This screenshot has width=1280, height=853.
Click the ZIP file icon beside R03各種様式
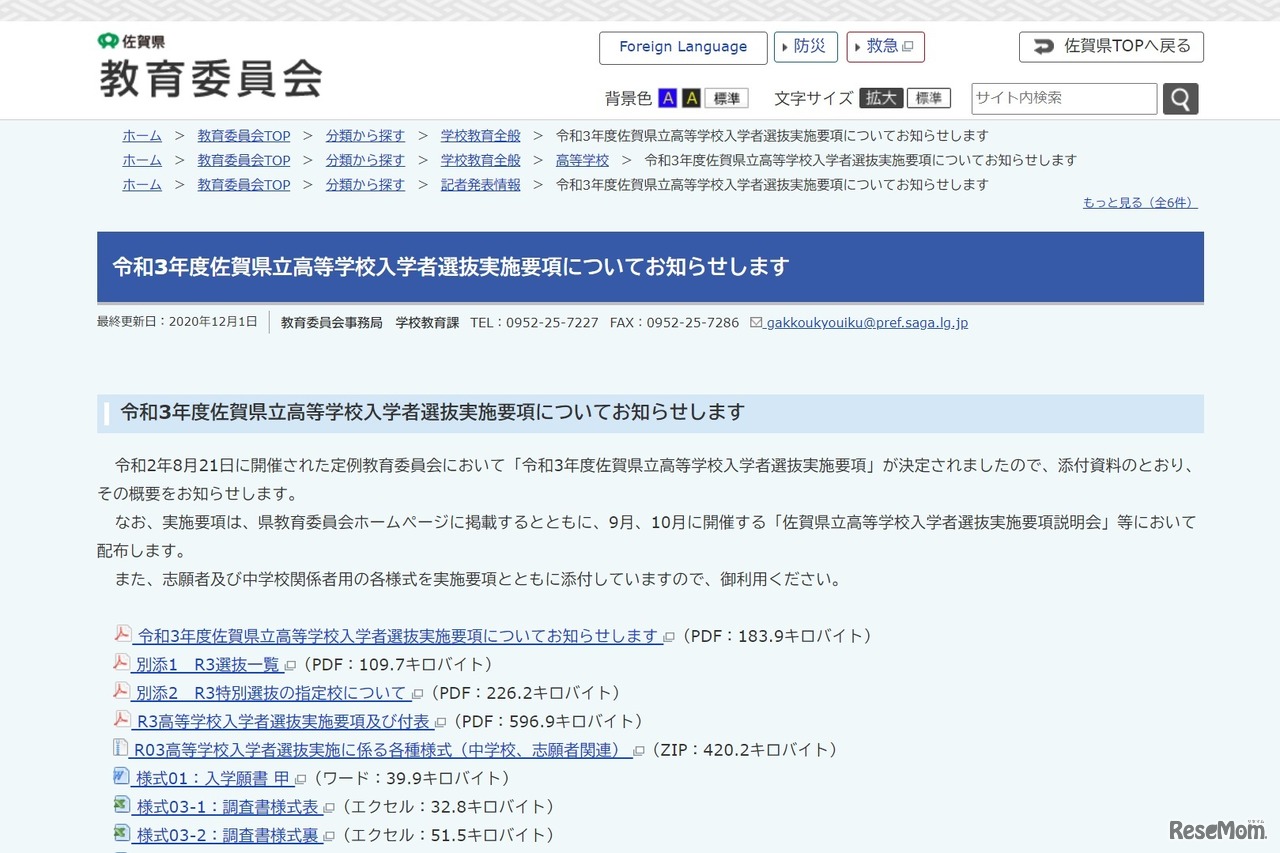point(121,749)
